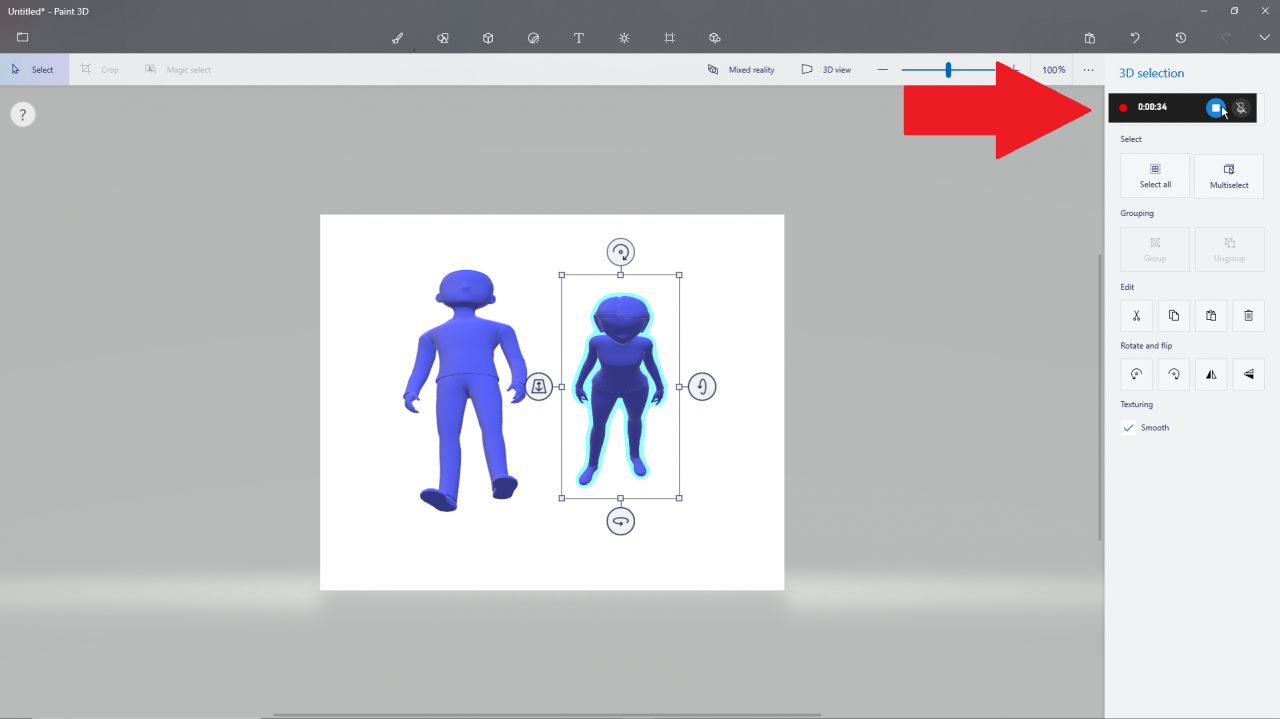The image size is (1280, 719).
Task: Delete the selected 3D object
Action: click(1248, 316)
